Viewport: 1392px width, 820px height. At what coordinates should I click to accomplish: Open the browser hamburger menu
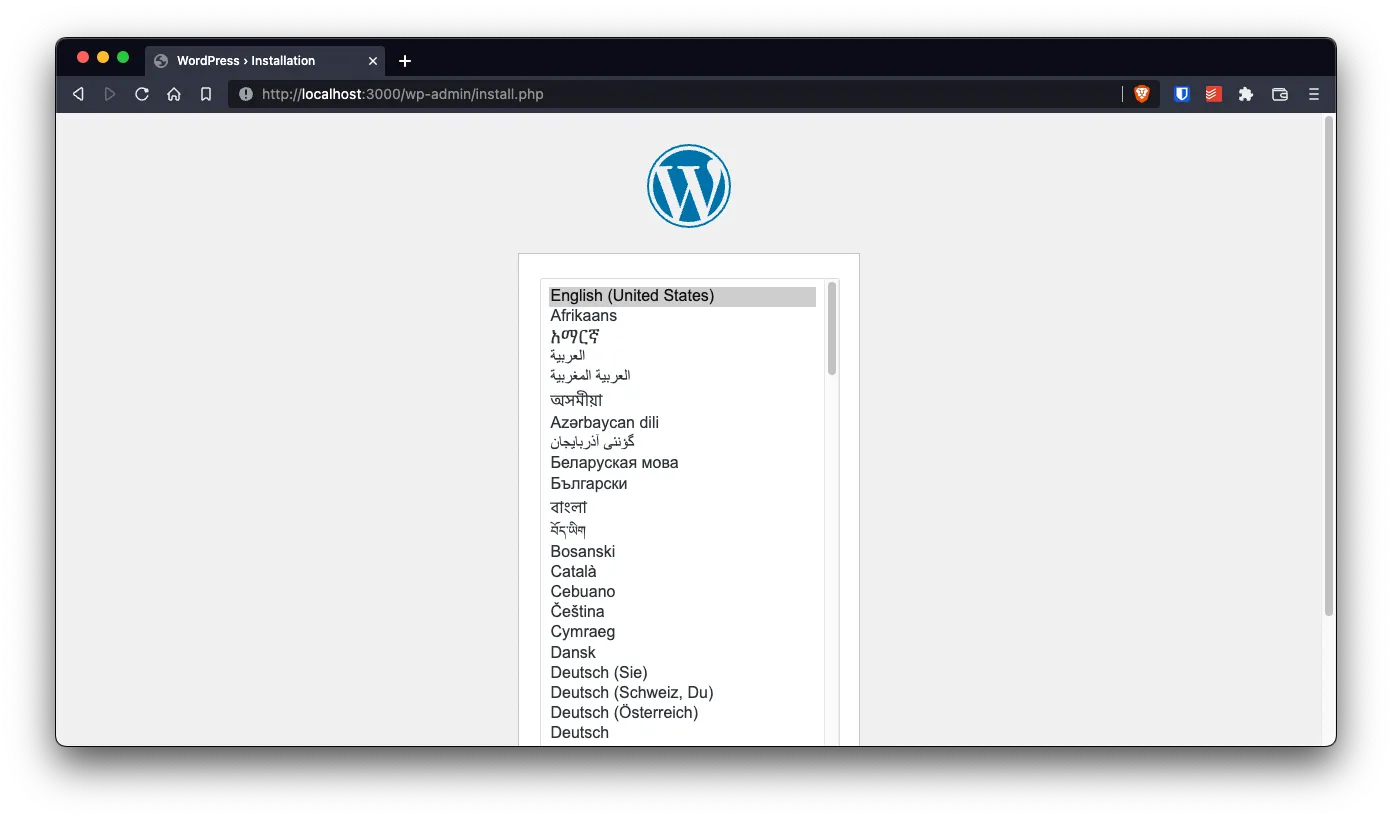point(1314,94)
